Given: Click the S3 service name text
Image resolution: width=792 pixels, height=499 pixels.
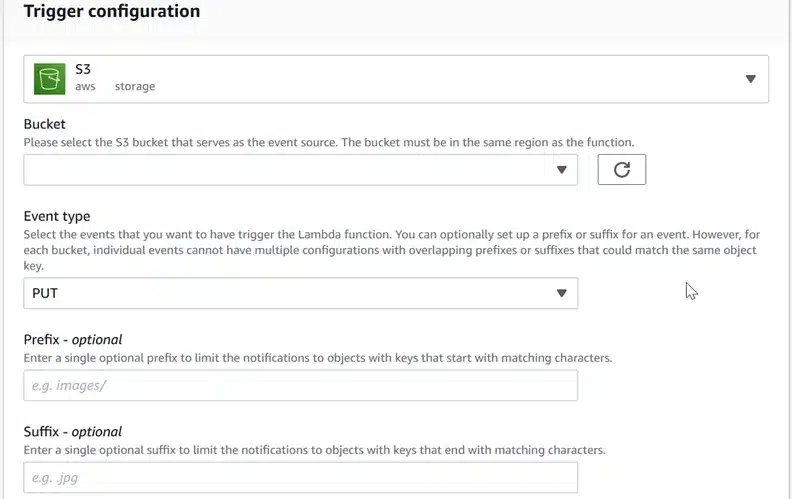Looking at the screenshot, I should coord(83,69).
